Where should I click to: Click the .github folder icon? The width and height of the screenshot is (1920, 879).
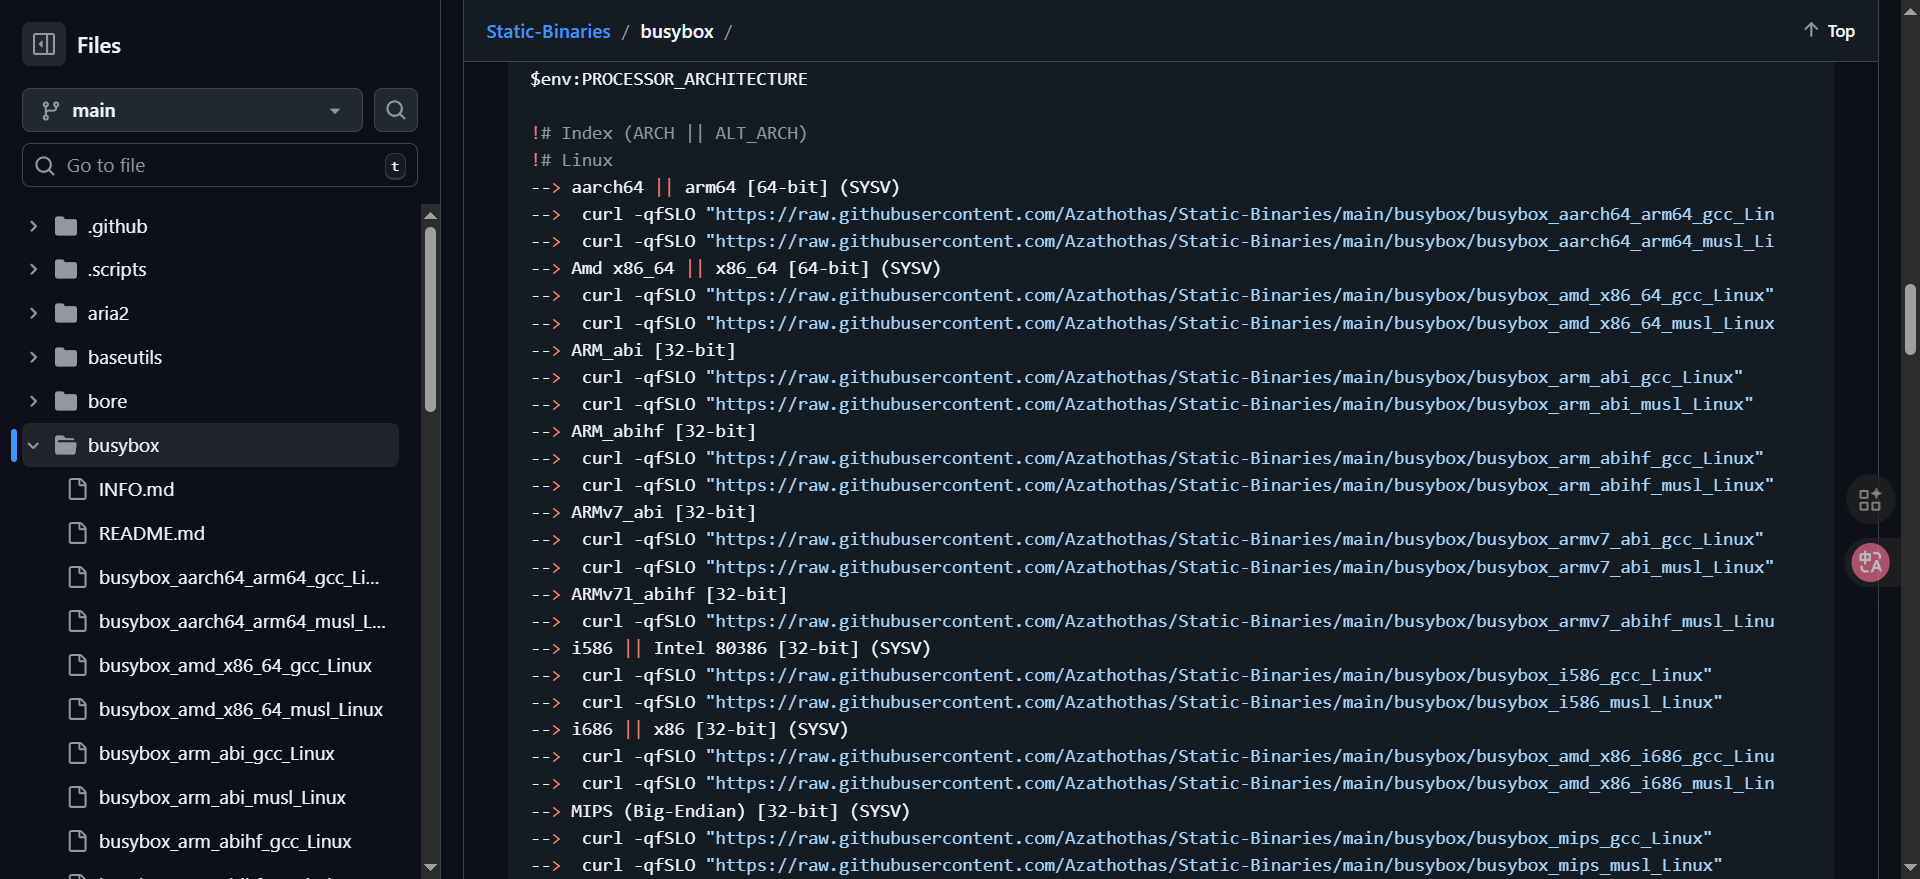tap(66, 226)
